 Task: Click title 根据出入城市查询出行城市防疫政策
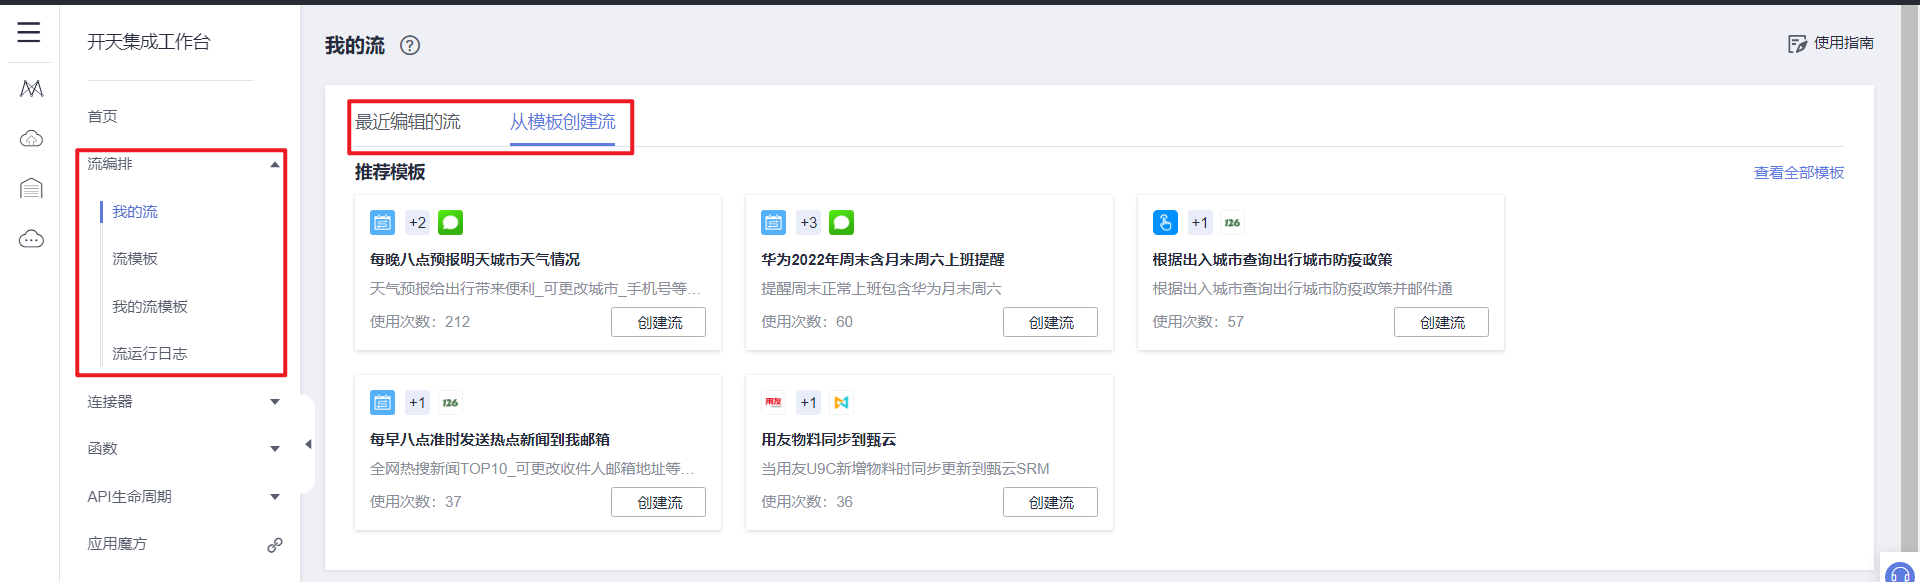[1272, 260]
